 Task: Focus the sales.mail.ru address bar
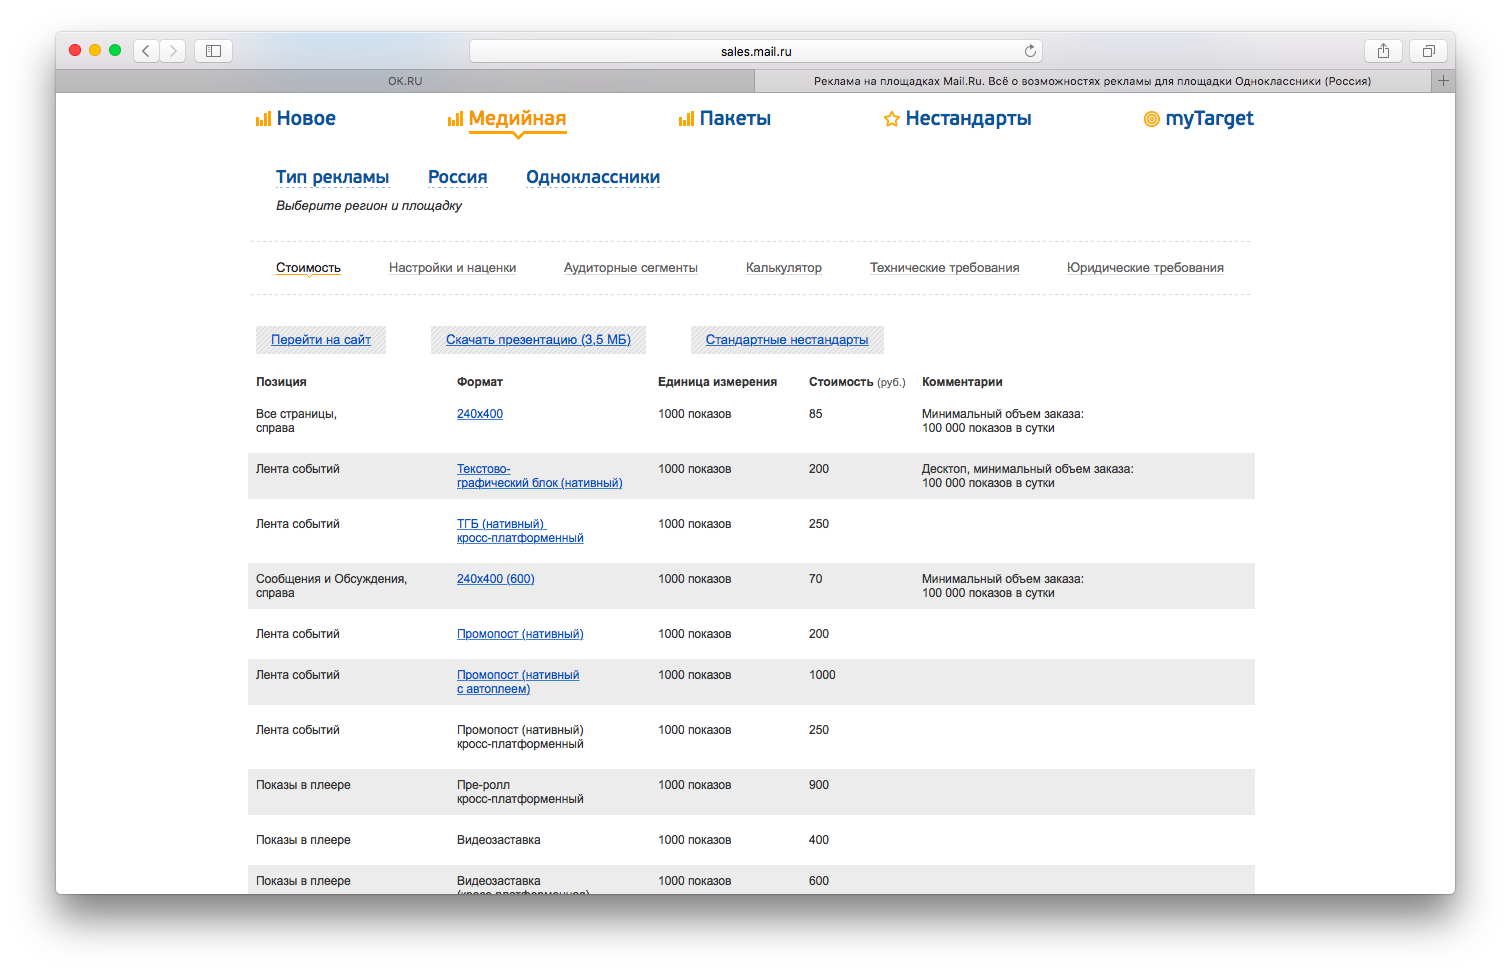[756, 51]
